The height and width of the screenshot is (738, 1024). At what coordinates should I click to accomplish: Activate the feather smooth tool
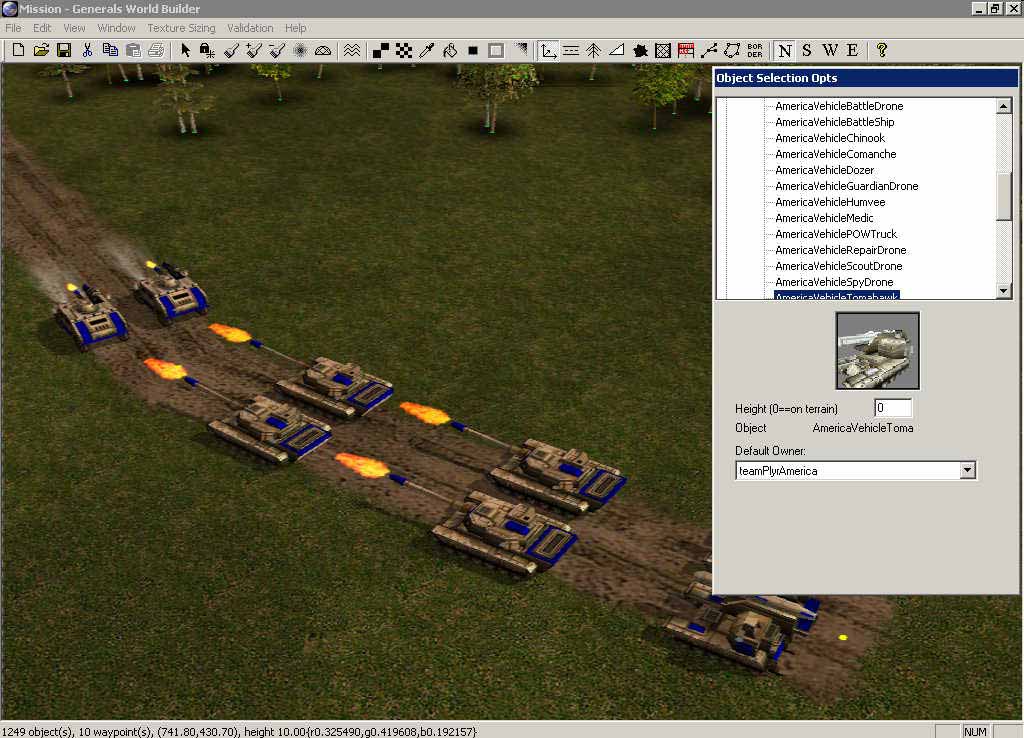[300, 50]
